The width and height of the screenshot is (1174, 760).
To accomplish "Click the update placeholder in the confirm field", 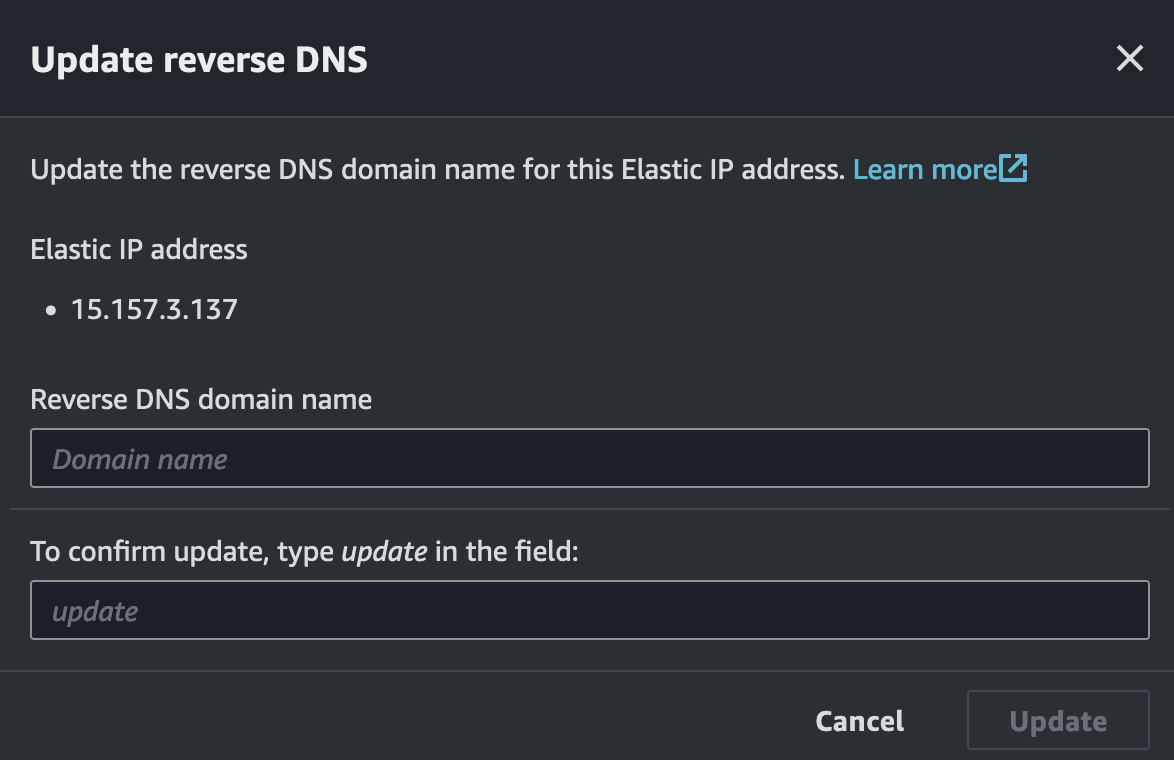I will [x=97, y=610].
